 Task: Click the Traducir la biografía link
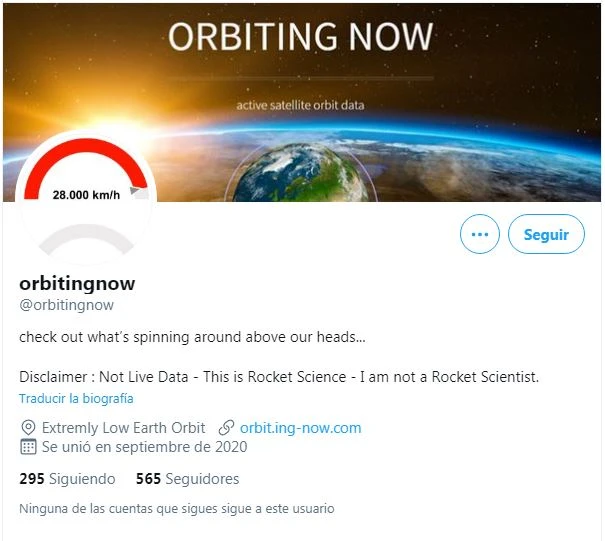click(76, 398)
